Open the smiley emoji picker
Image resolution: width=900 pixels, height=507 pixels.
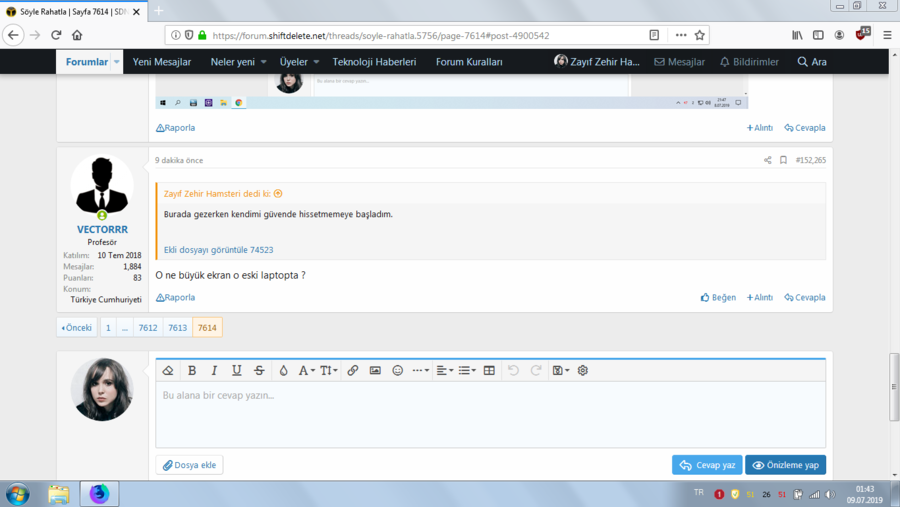tap(397, 370)
